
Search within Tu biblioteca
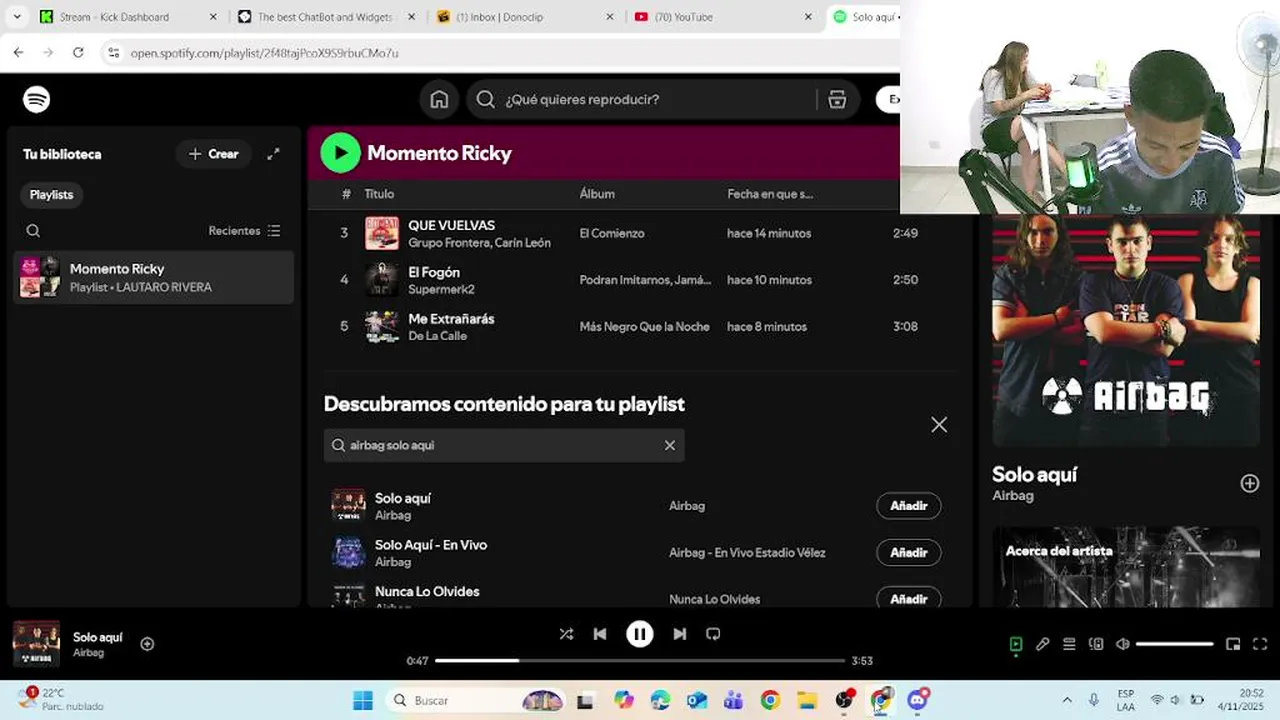(x=33, y=231)
